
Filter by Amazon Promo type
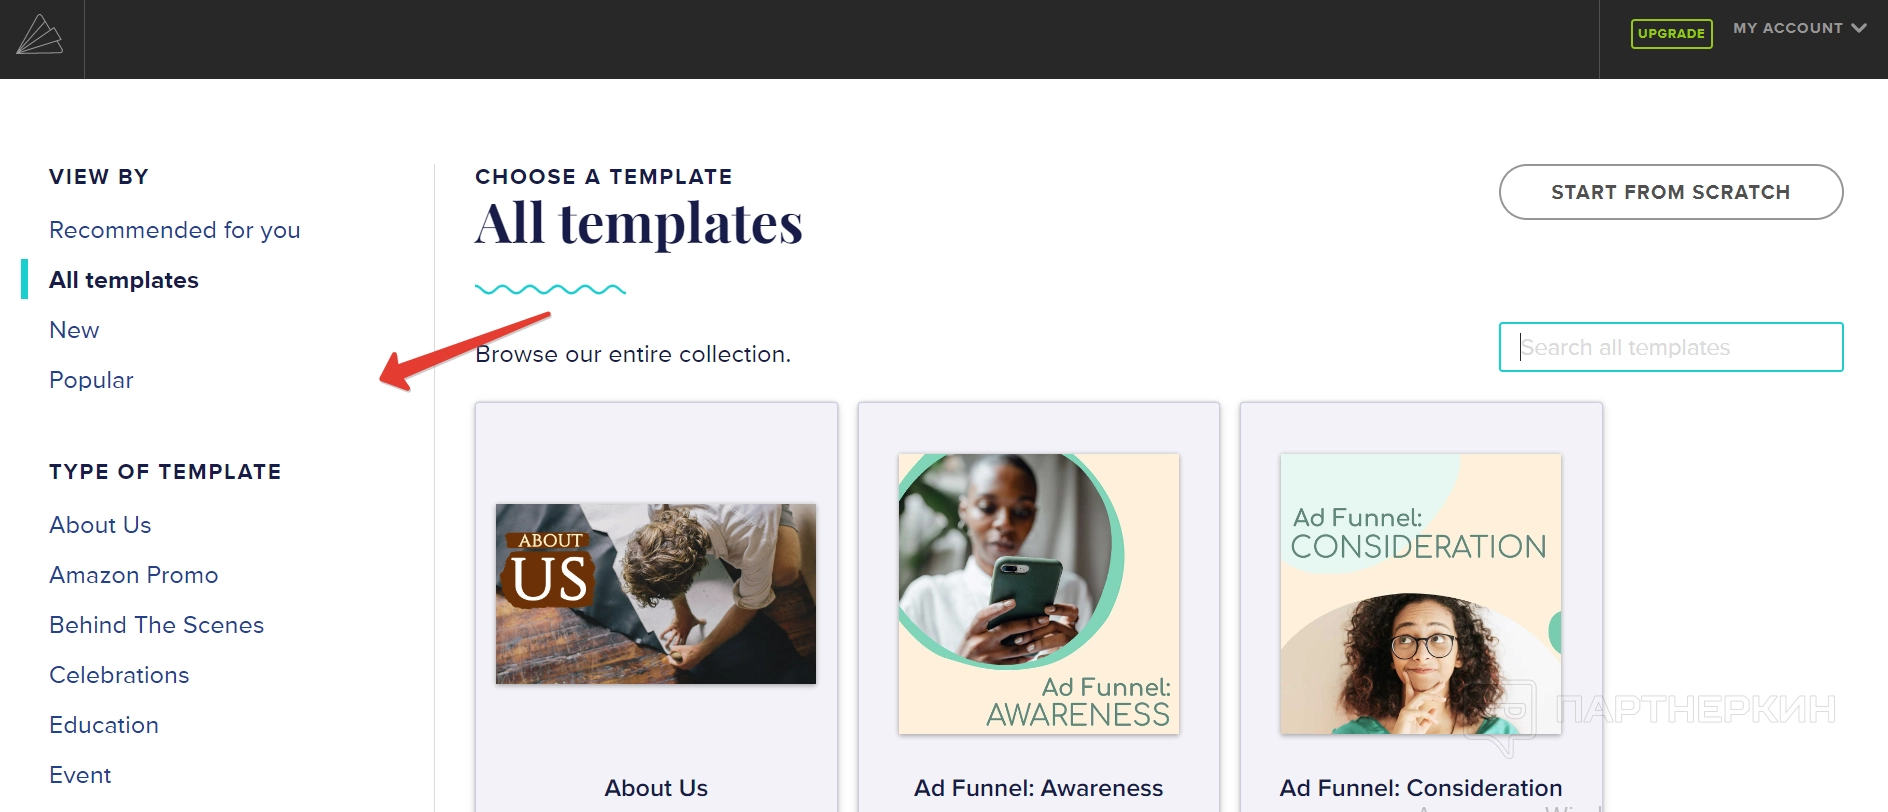134,575
